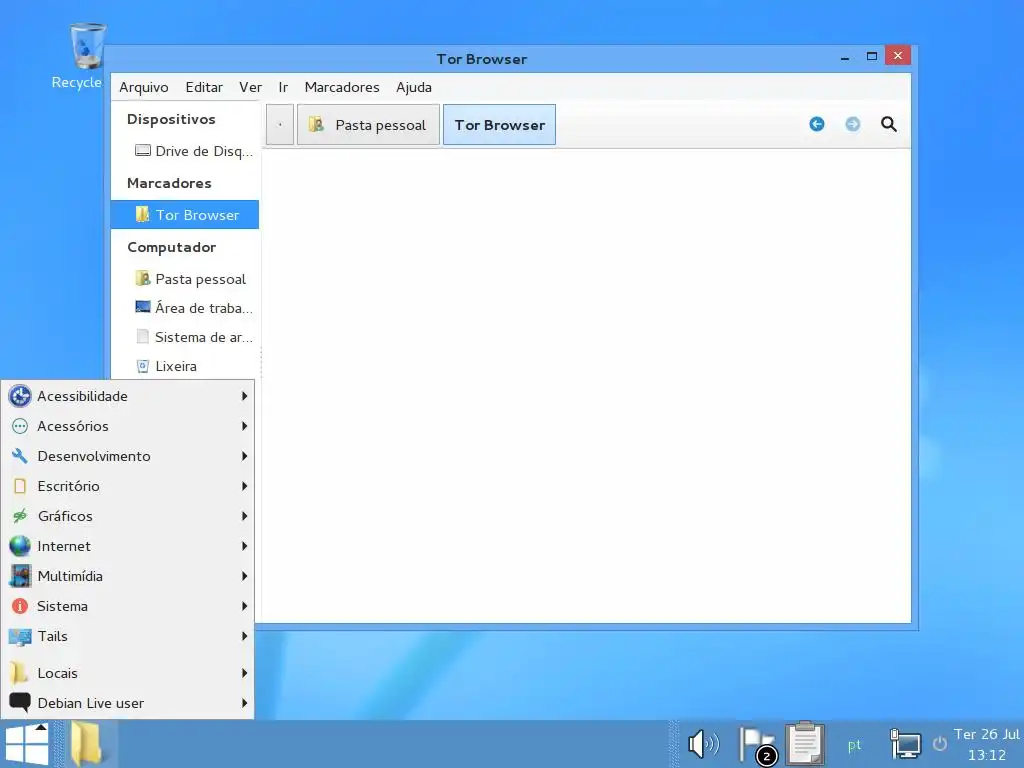Screen dimensions: 1024x768
Task: Click the network computer tray icon
Action: pyautogui.click(x=906, y=744)
